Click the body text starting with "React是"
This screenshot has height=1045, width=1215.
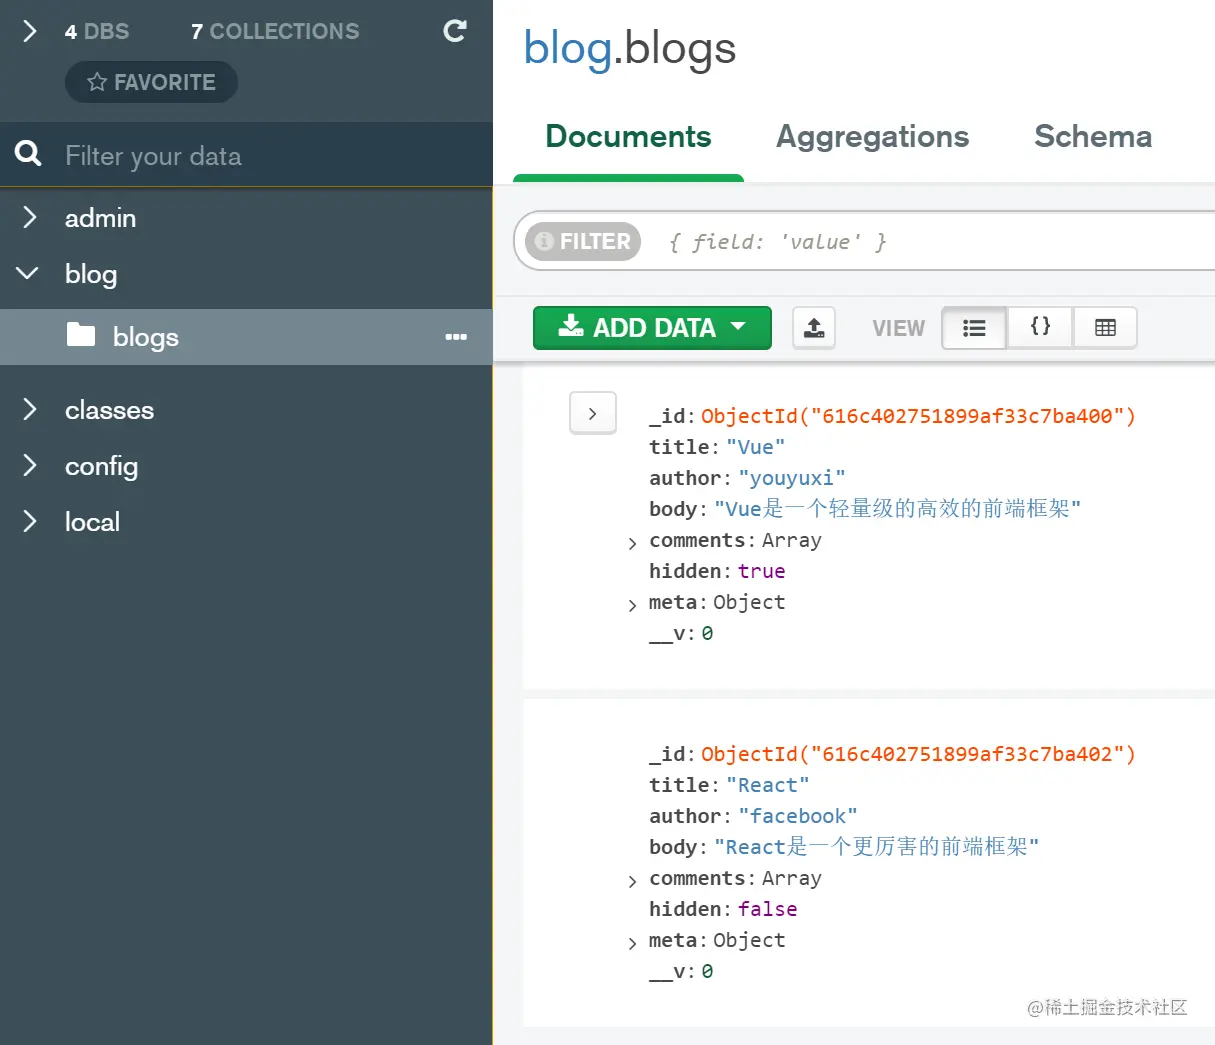(x=876, y=847)
